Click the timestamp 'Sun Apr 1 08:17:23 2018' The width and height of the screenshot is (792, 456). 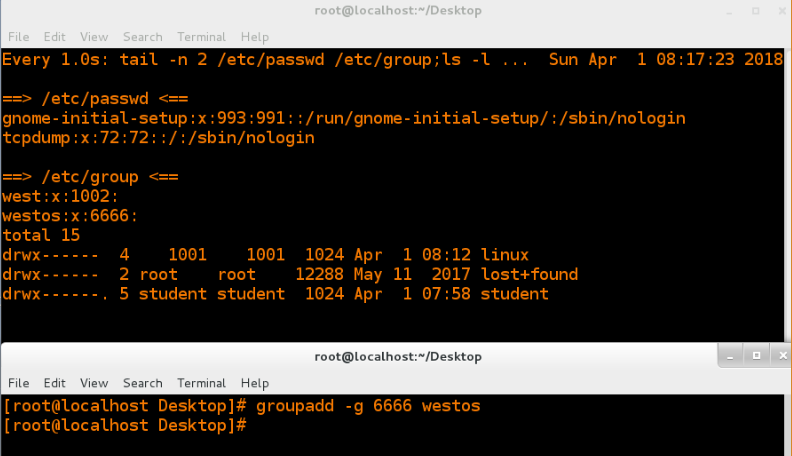(x=666, y=60)
